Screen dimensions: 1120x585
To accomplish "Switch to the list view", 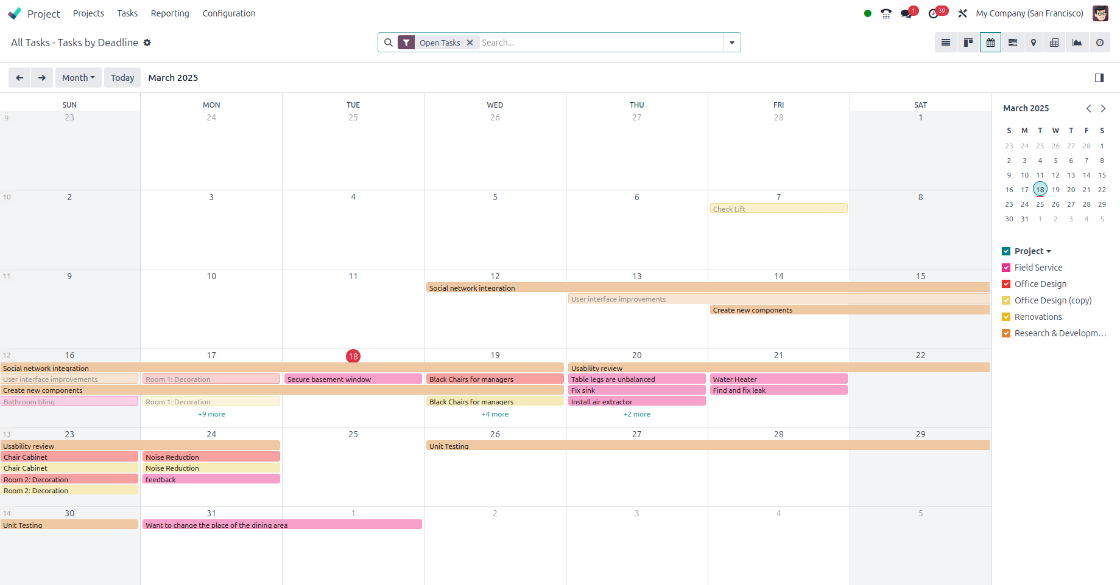I will click(945, 42).
